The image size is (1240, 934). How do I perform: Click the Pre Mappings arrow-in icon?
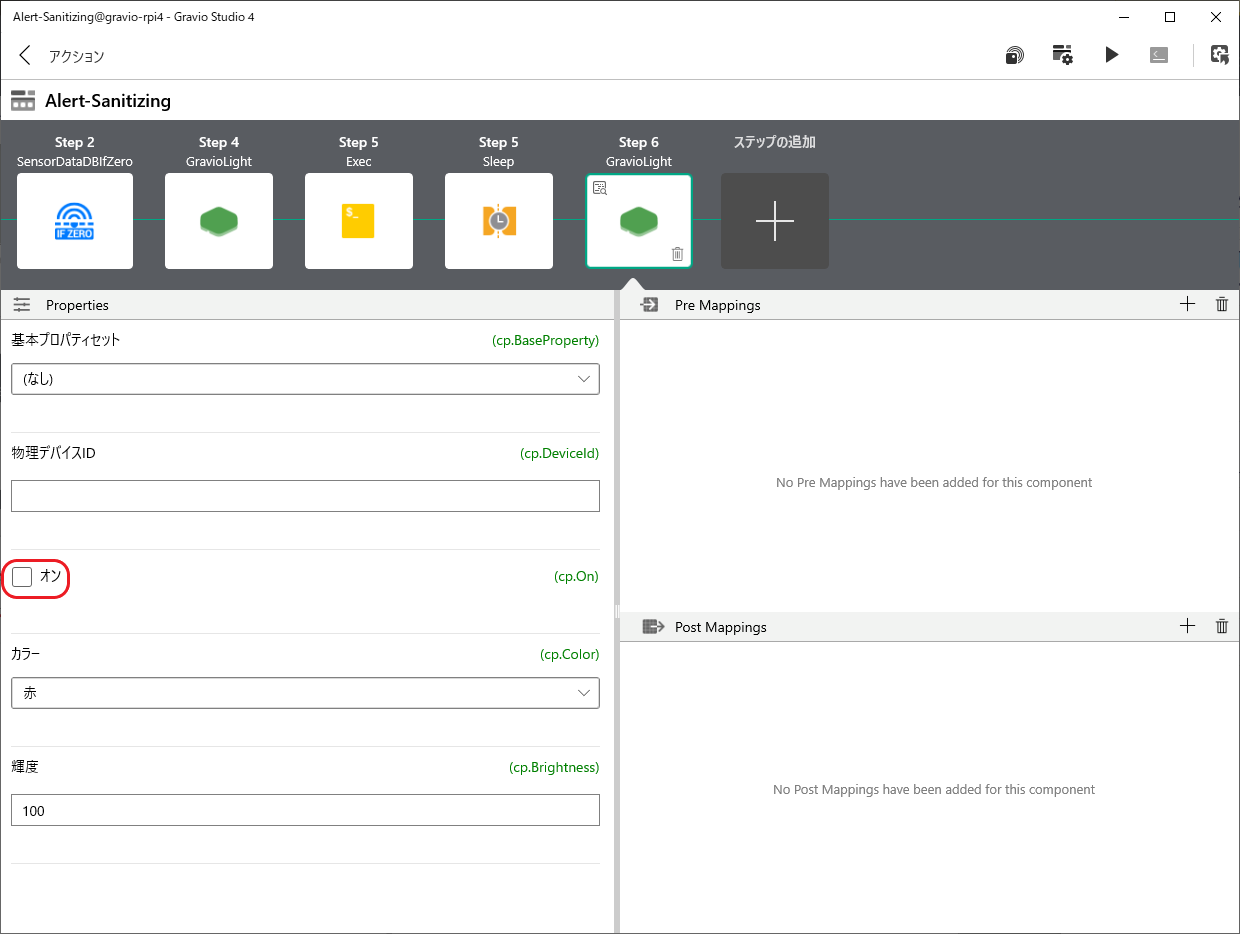[649, 305]
